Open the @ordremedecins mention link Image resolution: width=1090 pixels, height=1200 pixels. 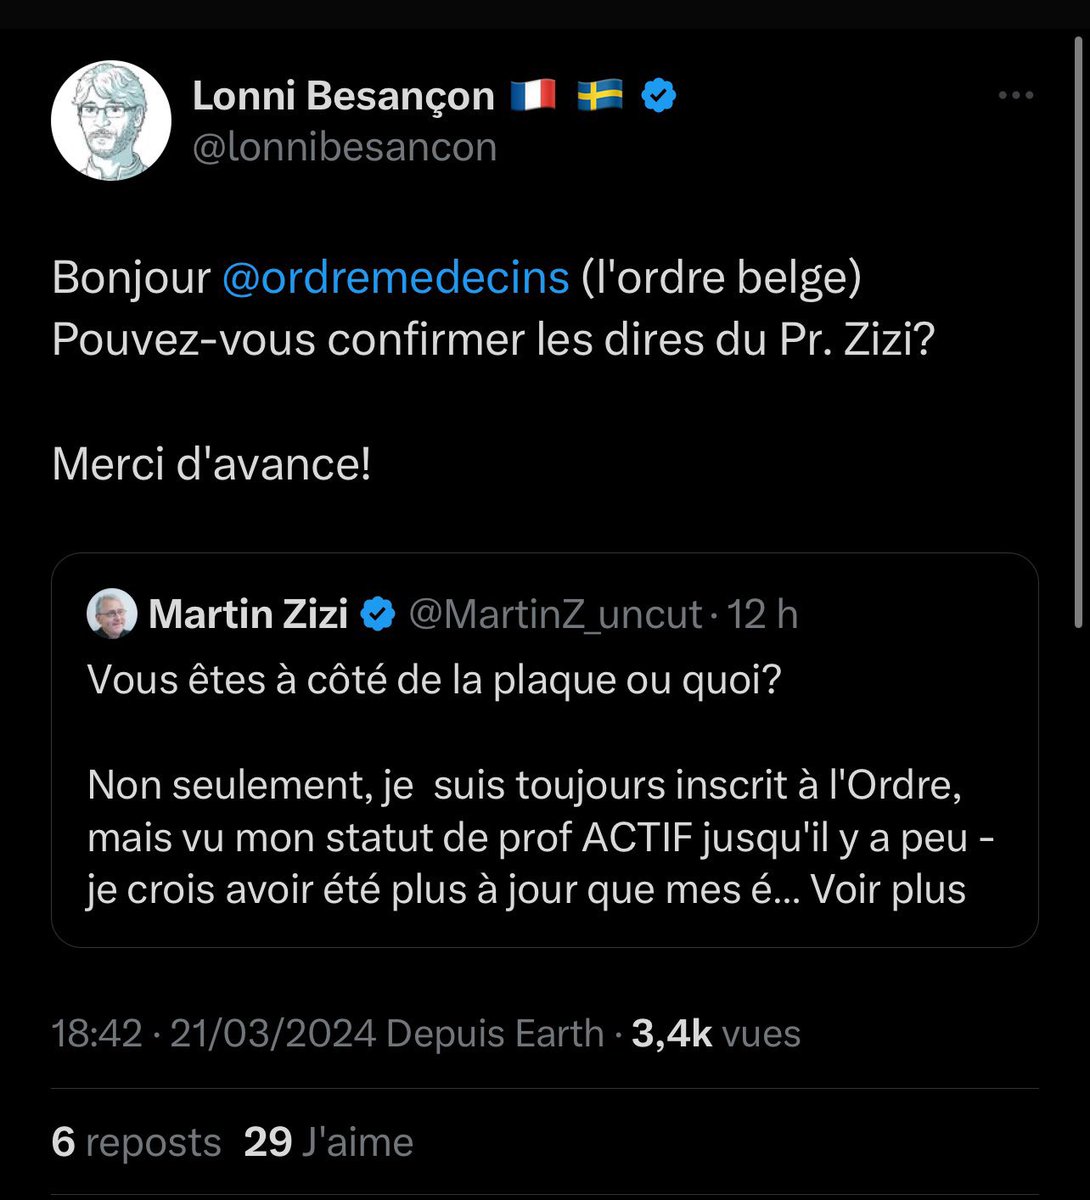(395, 278)
